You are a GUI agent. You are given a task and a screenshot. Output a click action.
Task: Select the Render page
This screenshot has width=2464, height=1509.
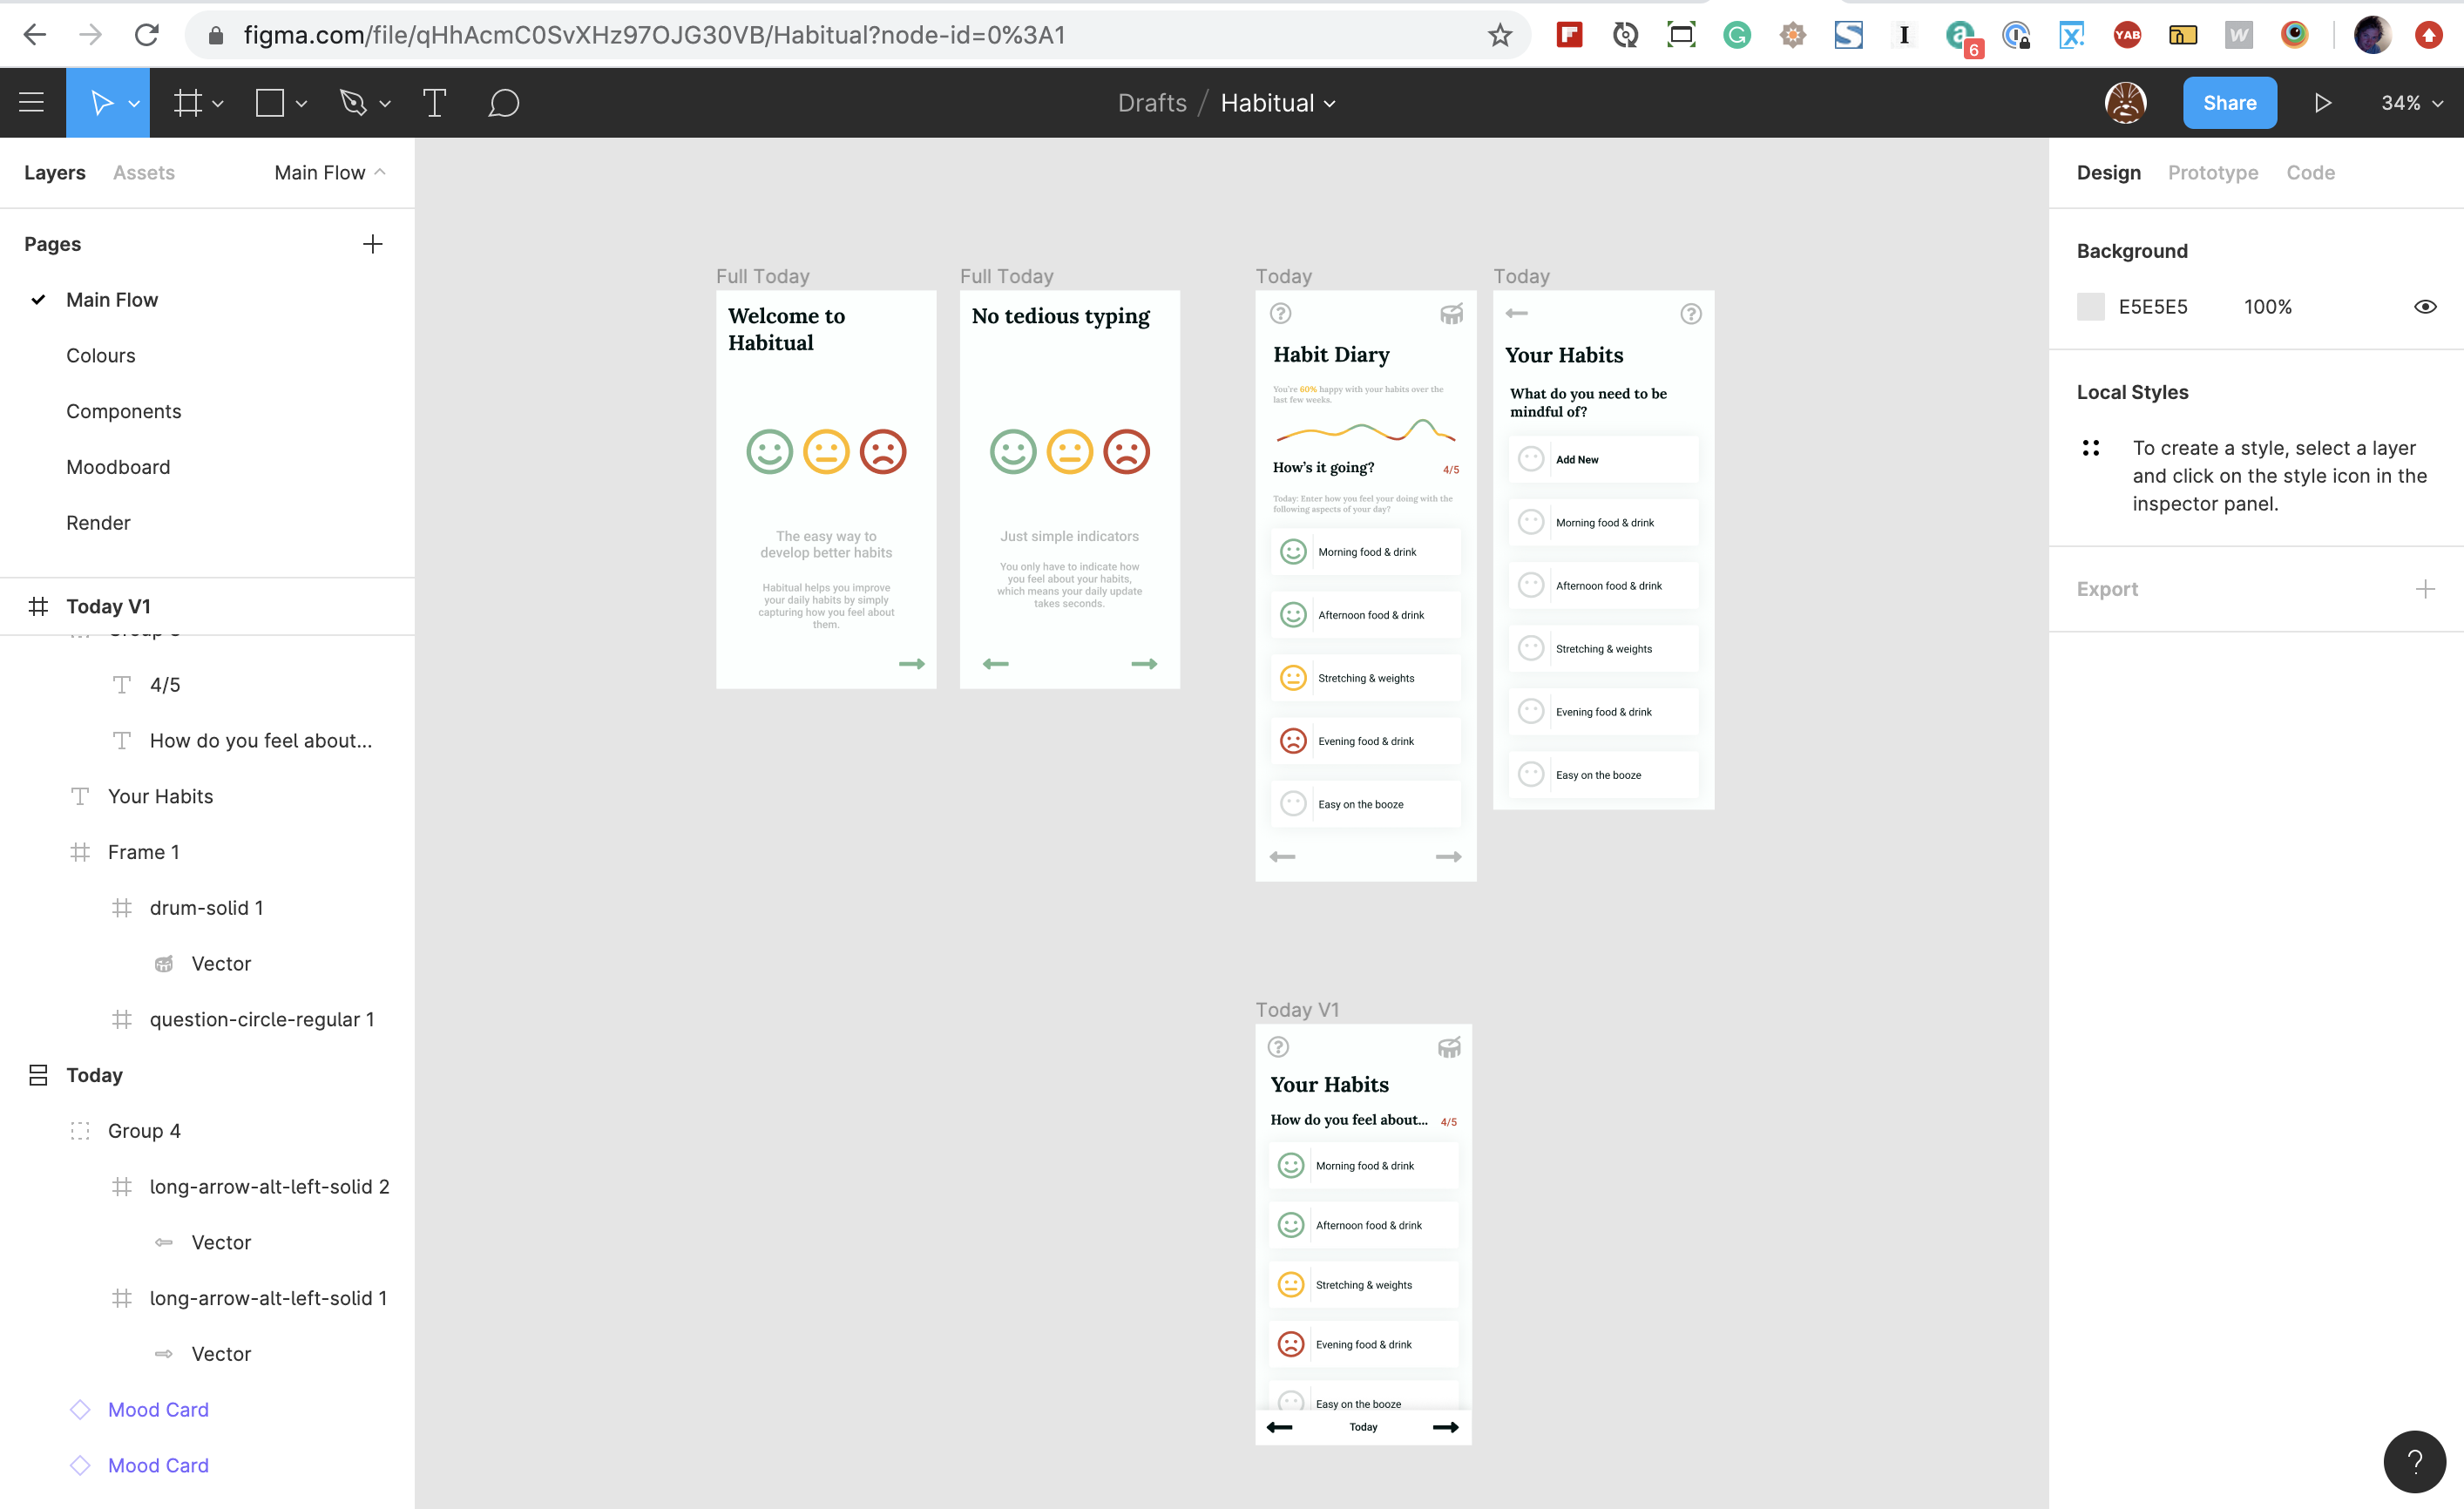tap(98, 523)
